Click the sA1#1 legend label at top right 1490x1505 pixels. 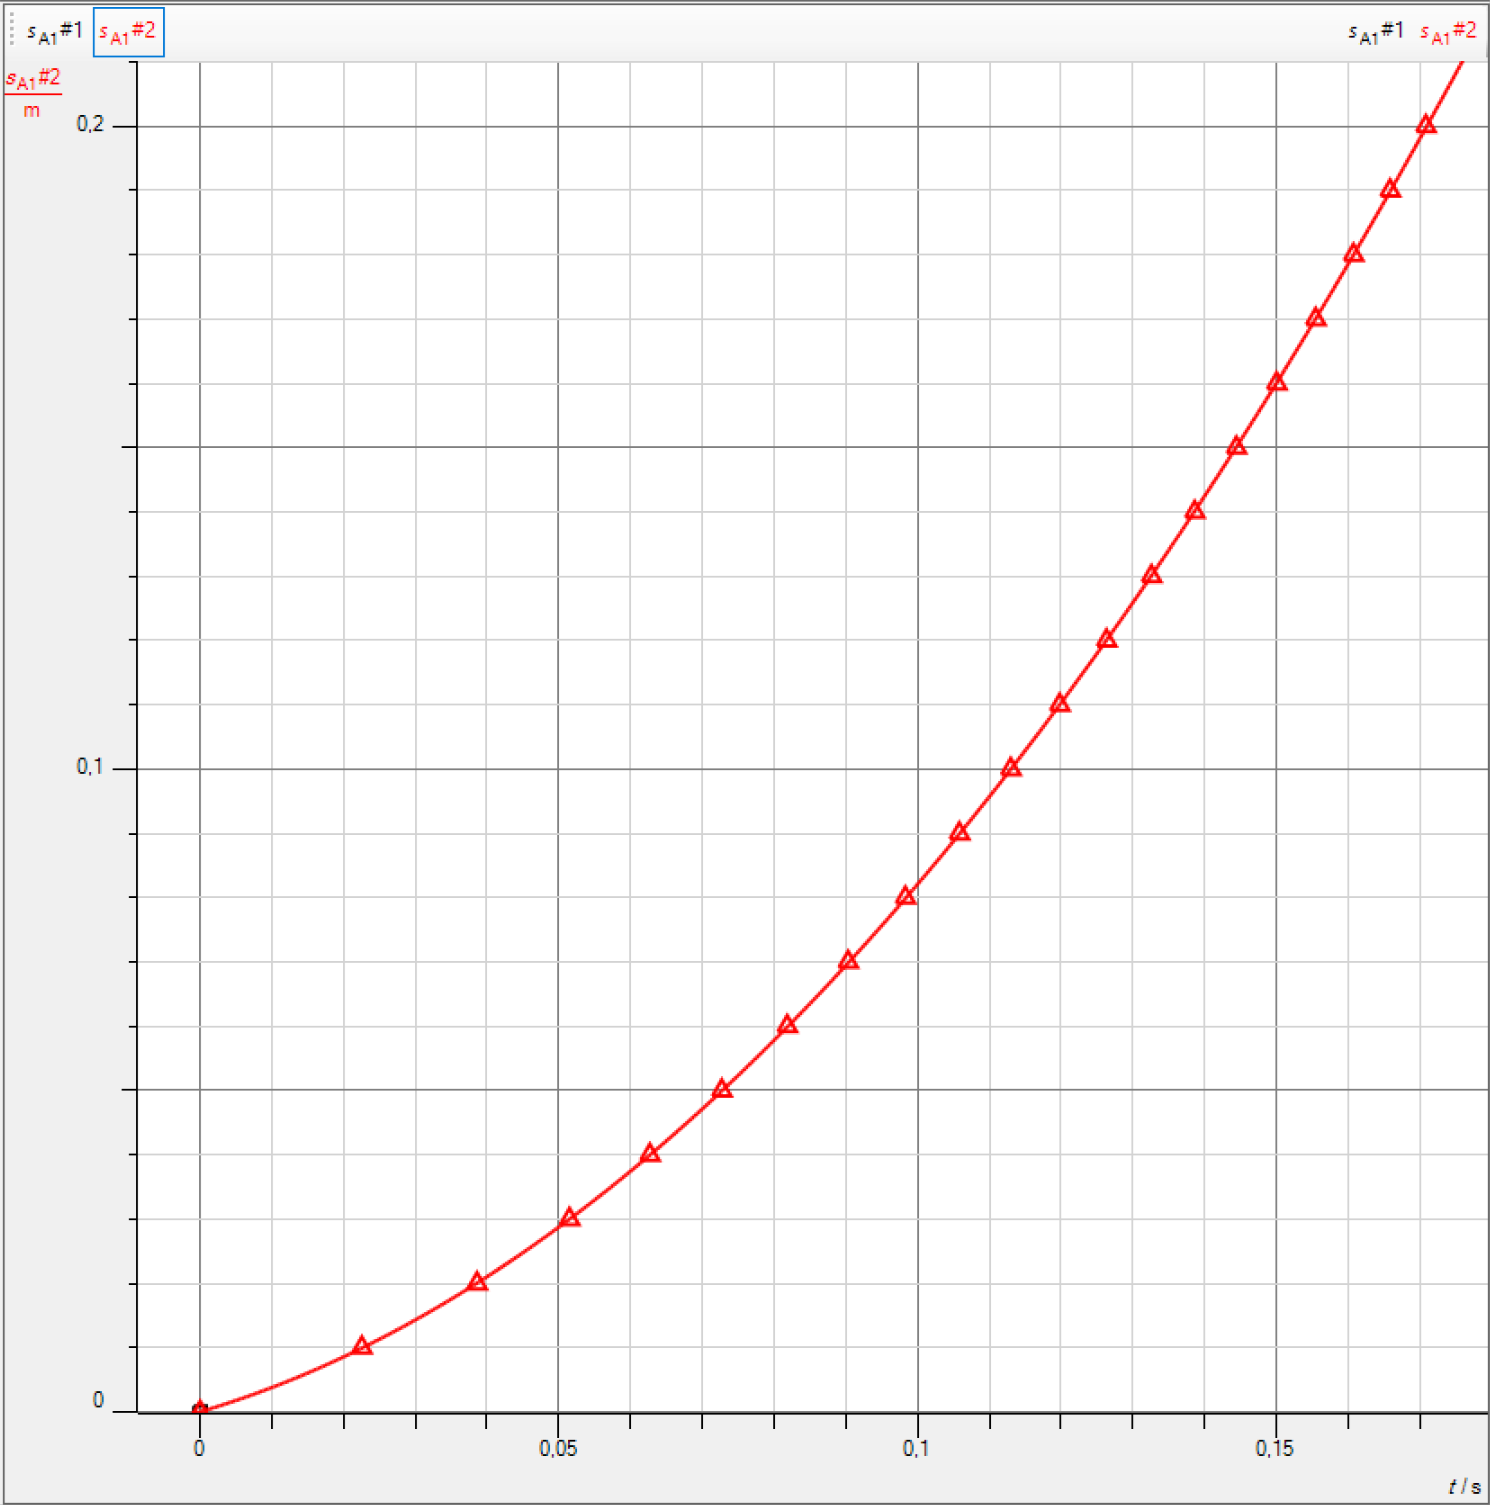[x=1376, y=32]
